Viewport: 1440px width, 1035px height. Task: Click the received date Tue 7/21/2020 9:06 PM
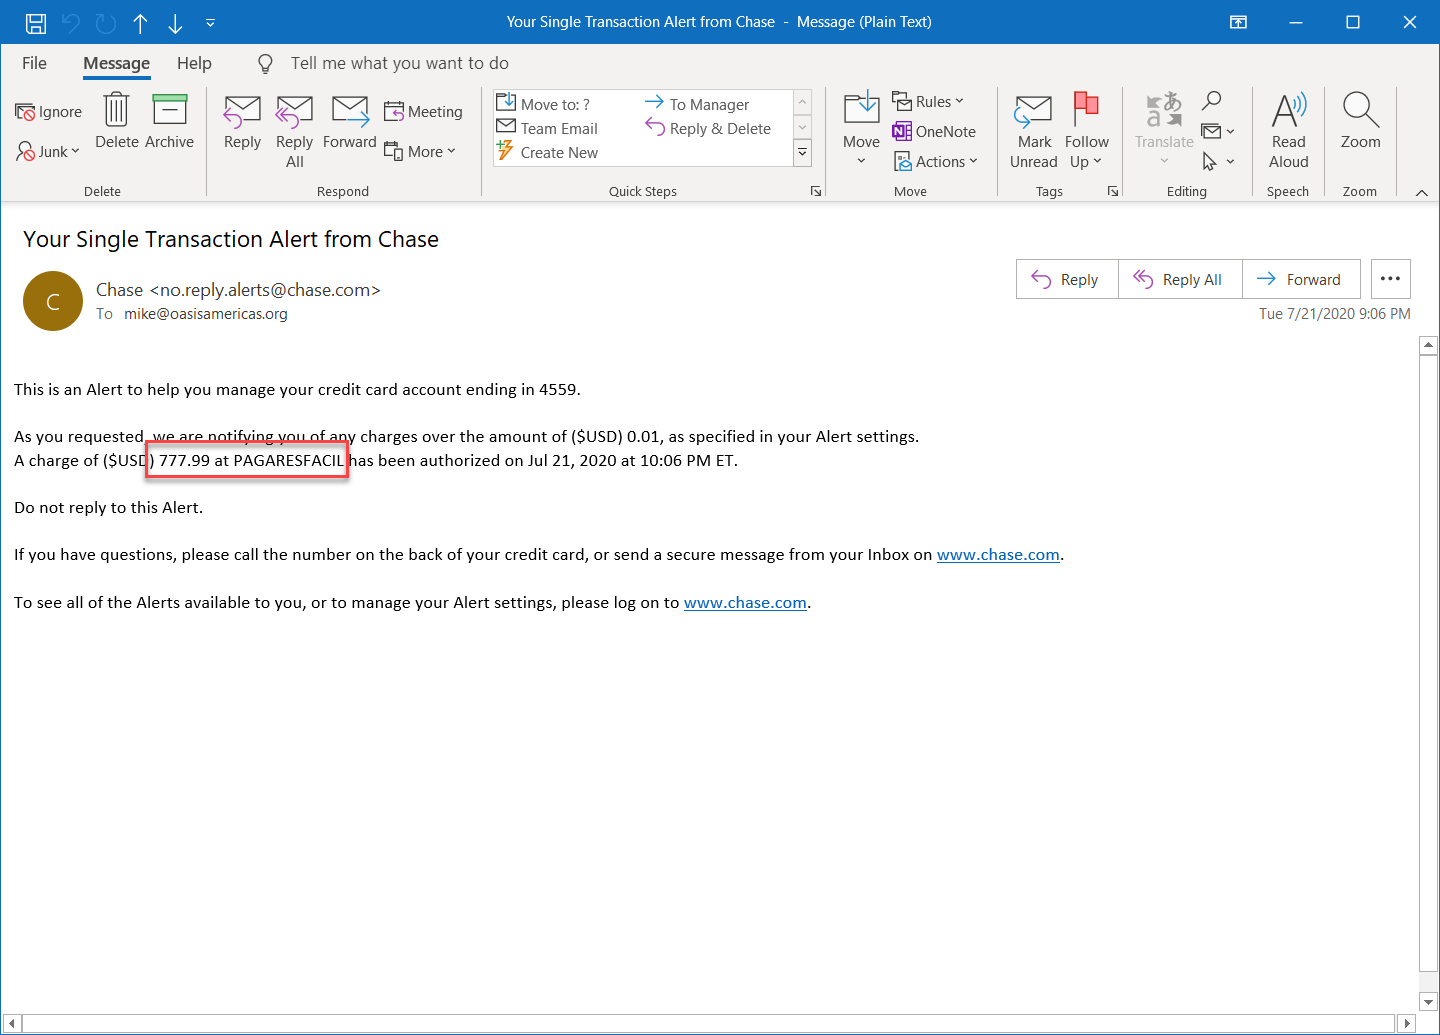click(x=1334, y=314)
